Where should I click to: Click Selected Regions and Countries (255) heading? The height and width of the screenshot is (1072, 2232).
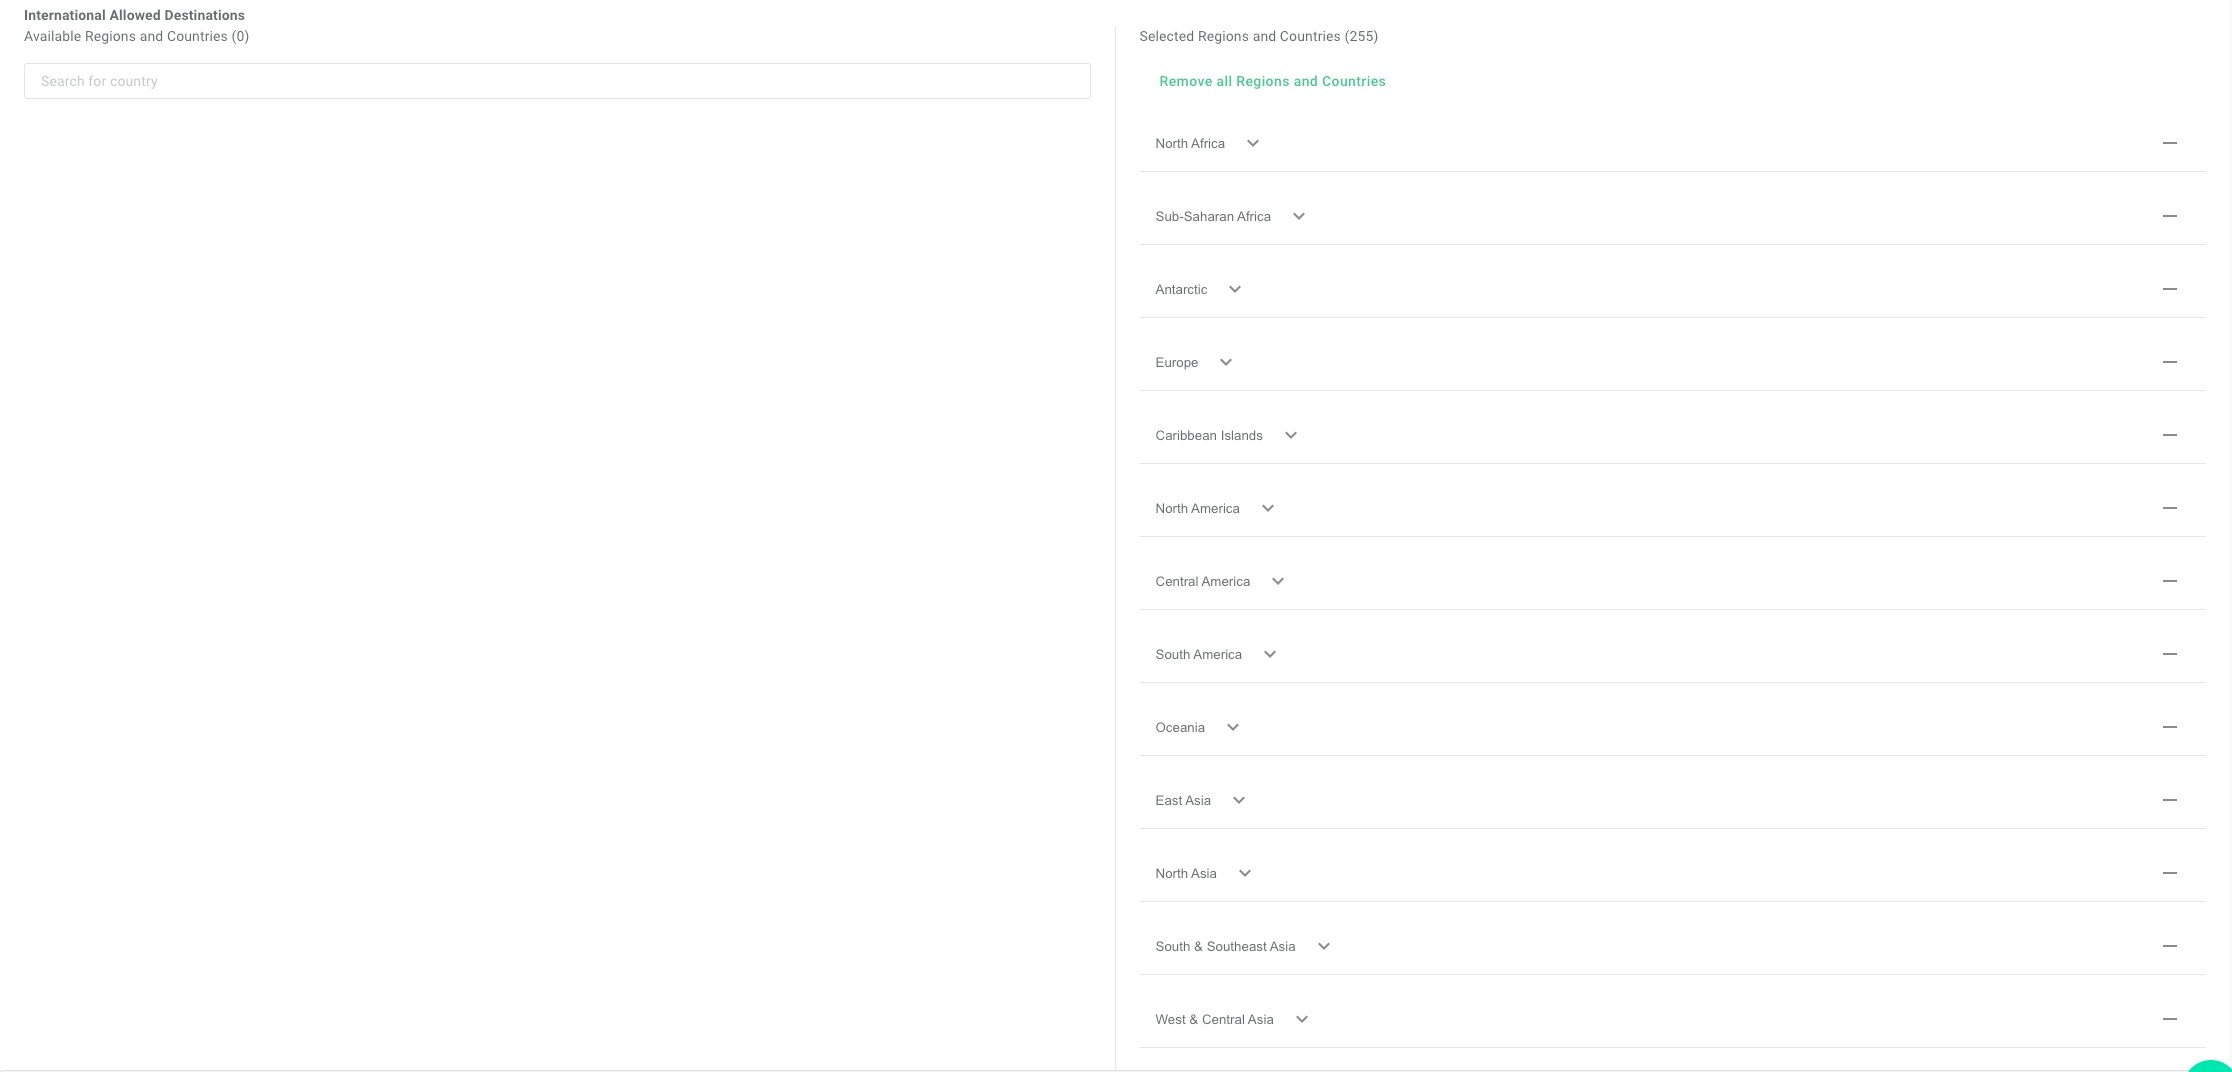(1258, 36)
